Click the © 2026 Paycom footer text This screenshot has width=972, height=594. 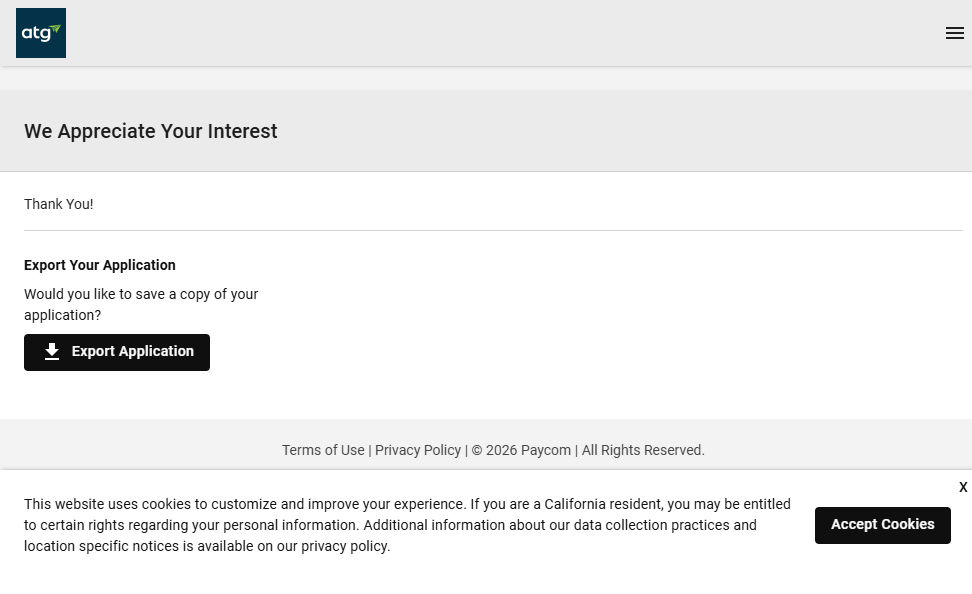[521, 450]
